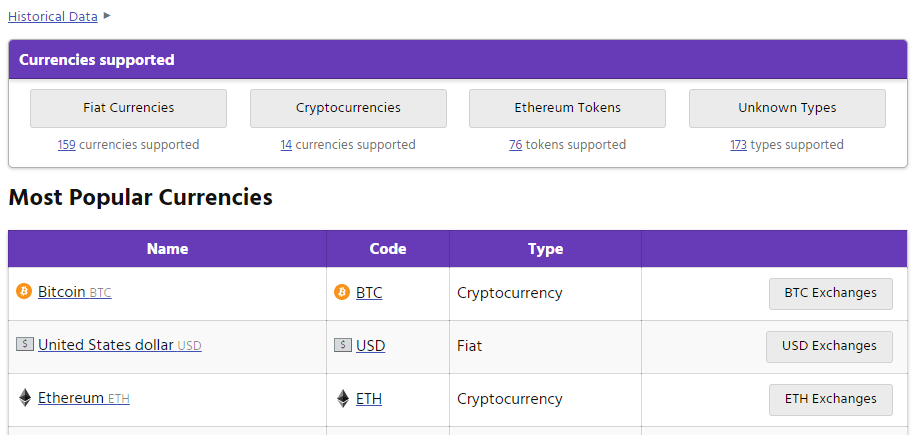Select the Fiat Currencies button

[x=128, y=108]
